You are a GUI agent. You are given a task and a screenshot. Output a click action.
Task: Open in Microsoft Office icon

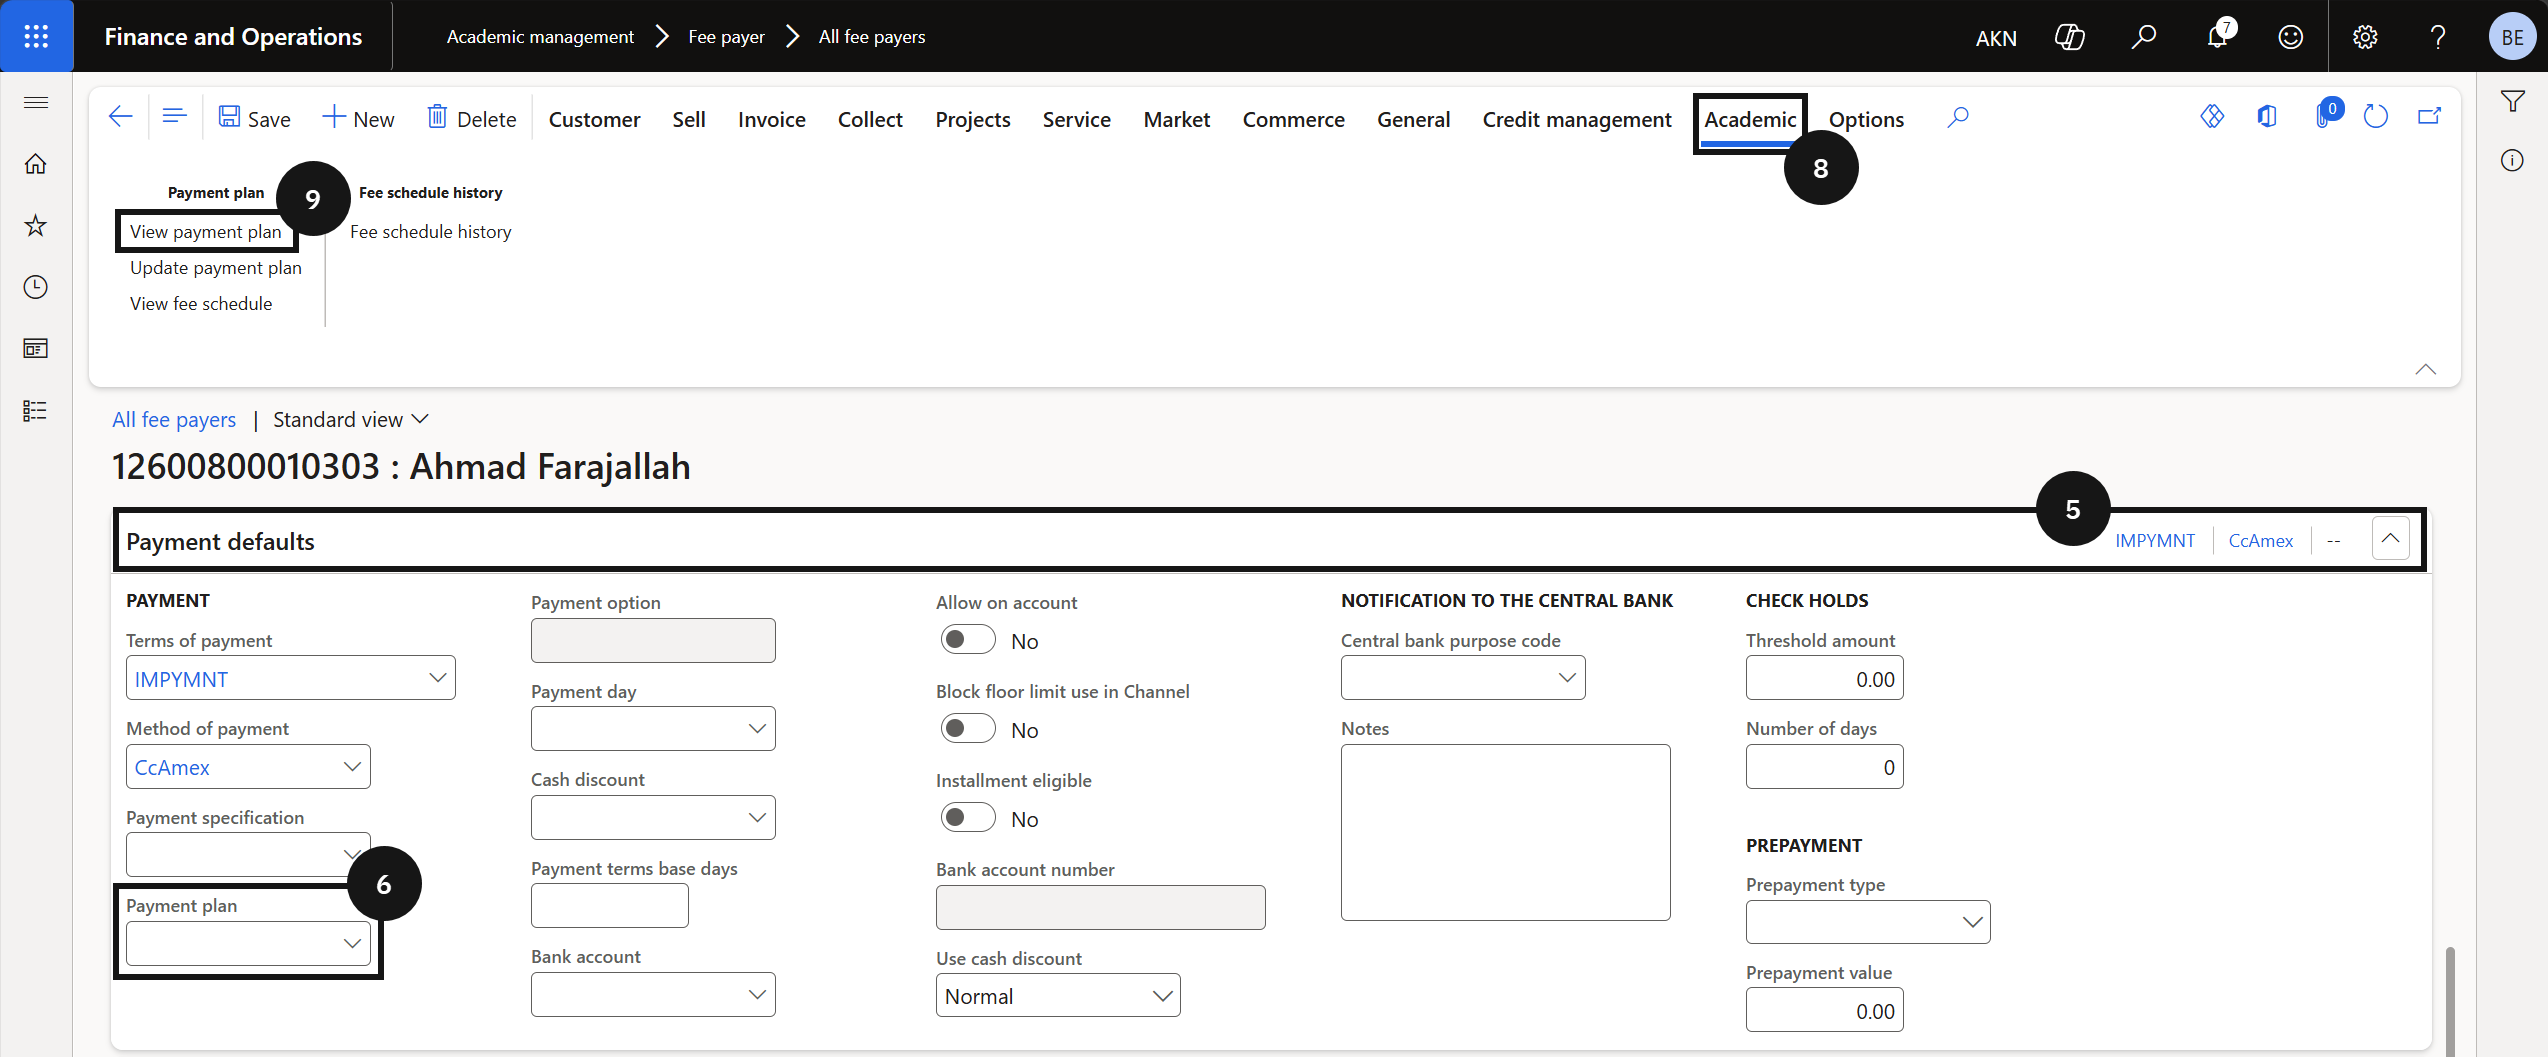pyautogui.click(x=2267, y=117)
